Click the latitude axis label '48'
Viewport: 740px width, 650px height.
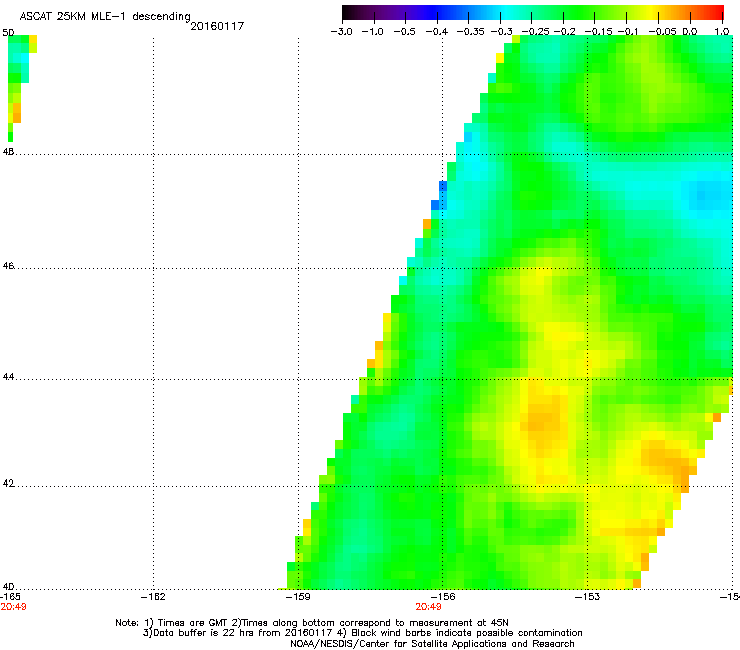pyautogui.click(x=8, y=152)
